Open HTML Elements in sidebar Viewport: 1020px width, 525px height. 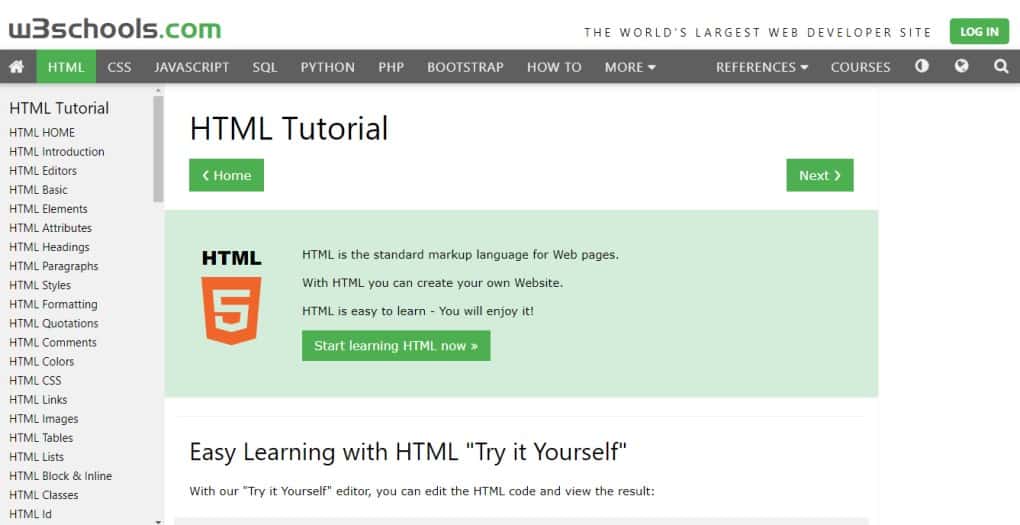48,208
